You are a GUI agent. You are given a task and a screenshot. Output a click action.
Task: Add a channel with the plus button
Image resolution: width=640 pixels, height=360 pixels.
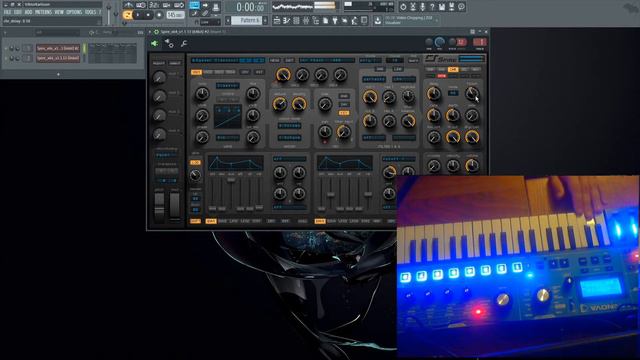58,74
